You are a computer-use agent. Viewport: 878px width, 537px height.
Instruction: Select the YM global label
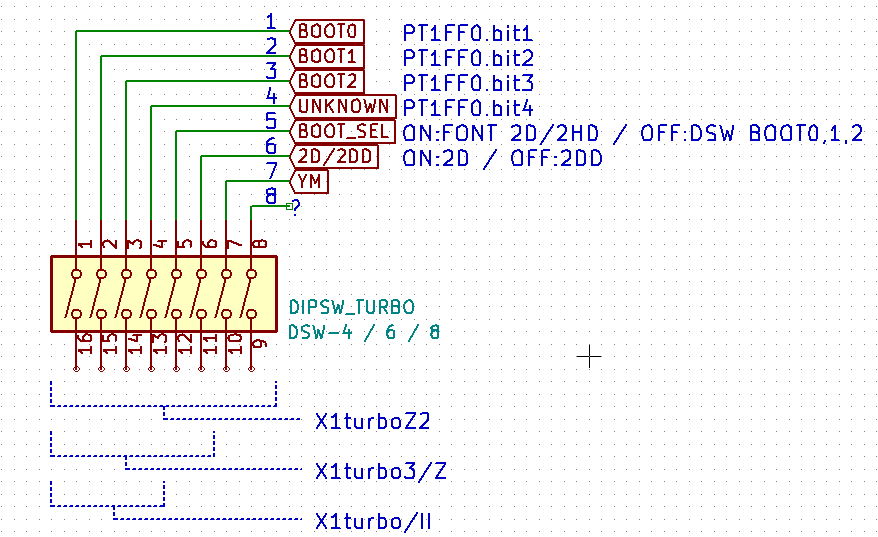pyautogui.click(x=309, y=181)
